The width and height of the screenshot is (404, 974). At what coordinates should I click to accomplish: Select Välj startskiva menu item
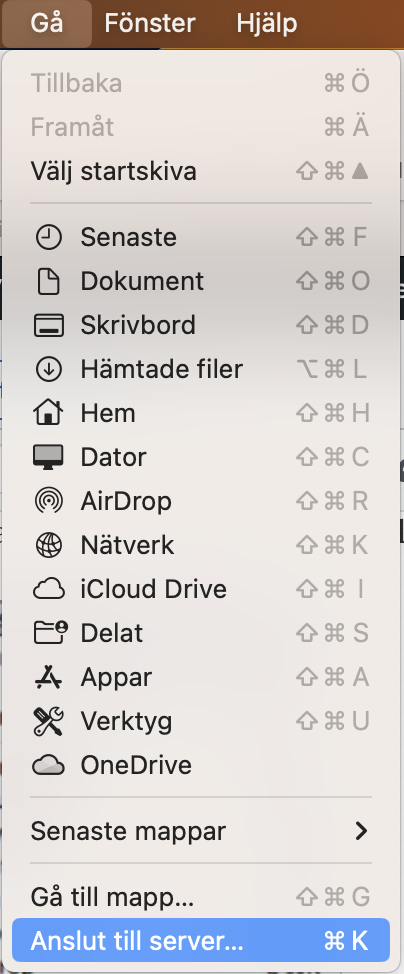tap(201, 171)
